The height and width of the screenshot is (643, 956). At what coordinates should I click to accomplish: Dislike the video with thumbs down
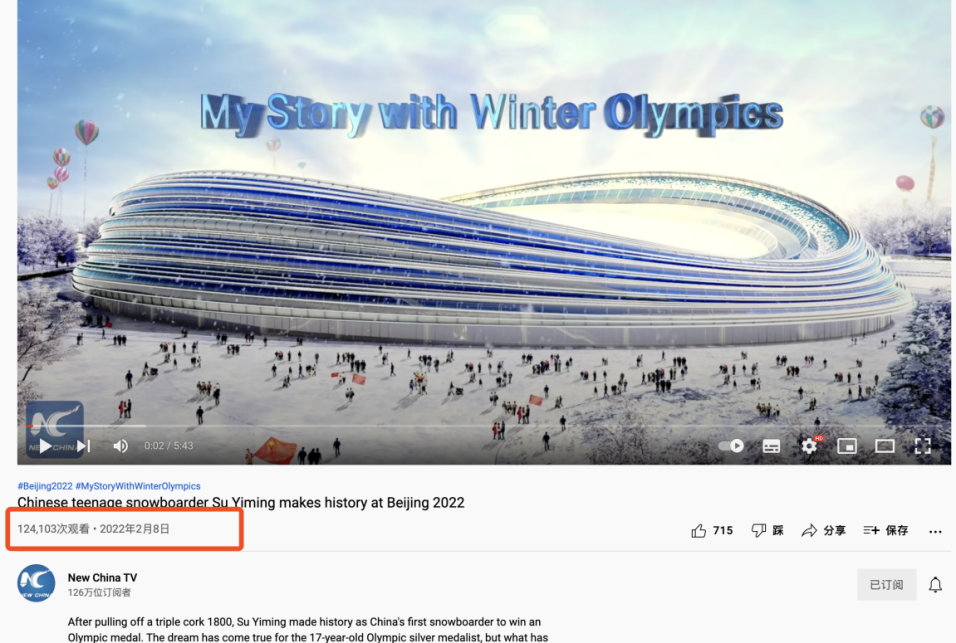tap(767, 530)
